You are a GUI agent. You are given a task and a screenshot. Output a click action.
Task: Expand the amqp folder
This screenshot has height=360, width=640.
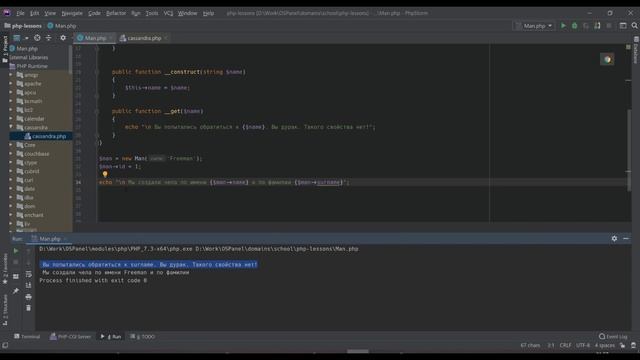point(11,75)
